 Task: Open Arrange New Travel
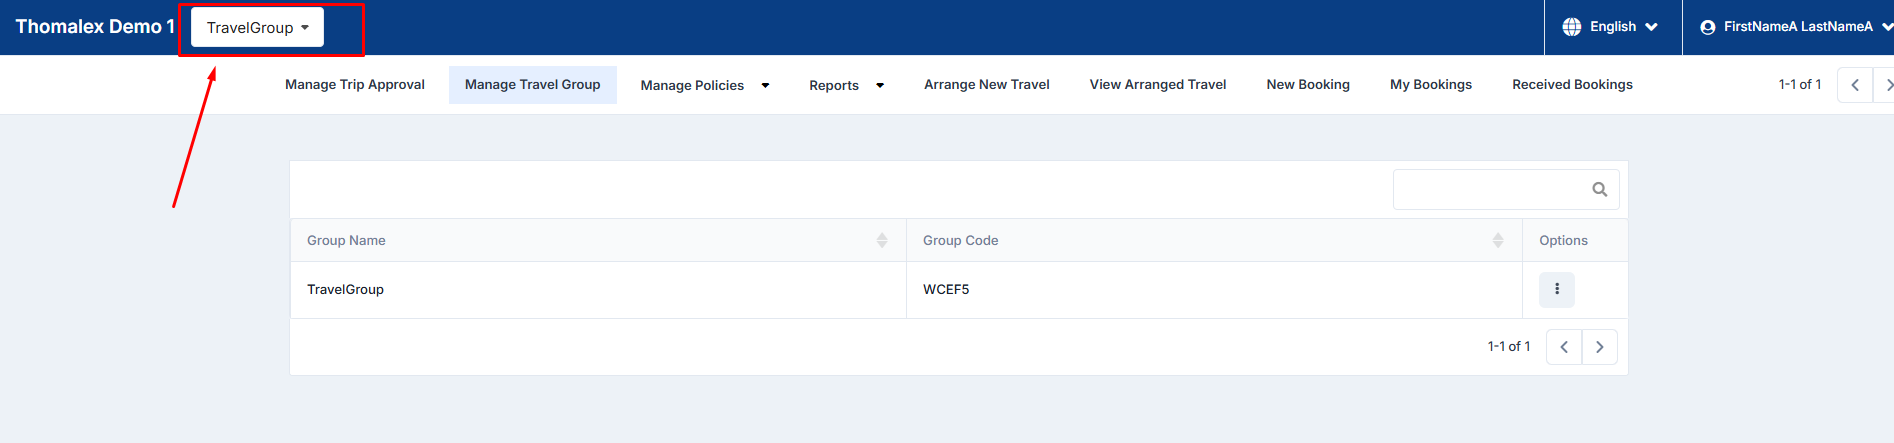[987, 85]
